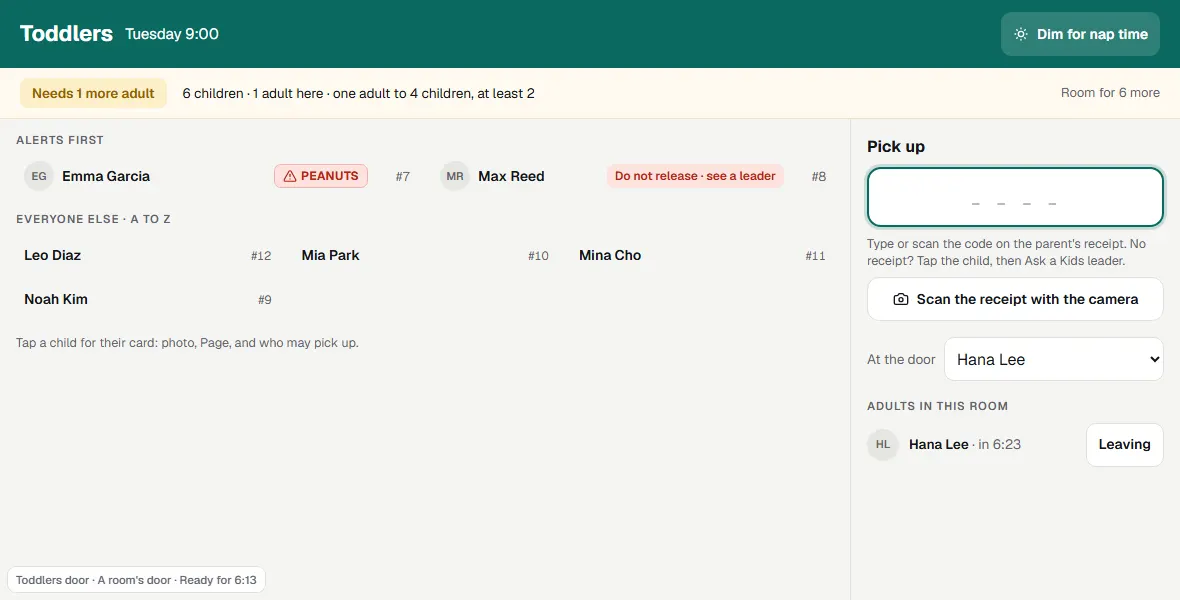
Task: Click the receipt code helper text
Action: coord(1006,252)
